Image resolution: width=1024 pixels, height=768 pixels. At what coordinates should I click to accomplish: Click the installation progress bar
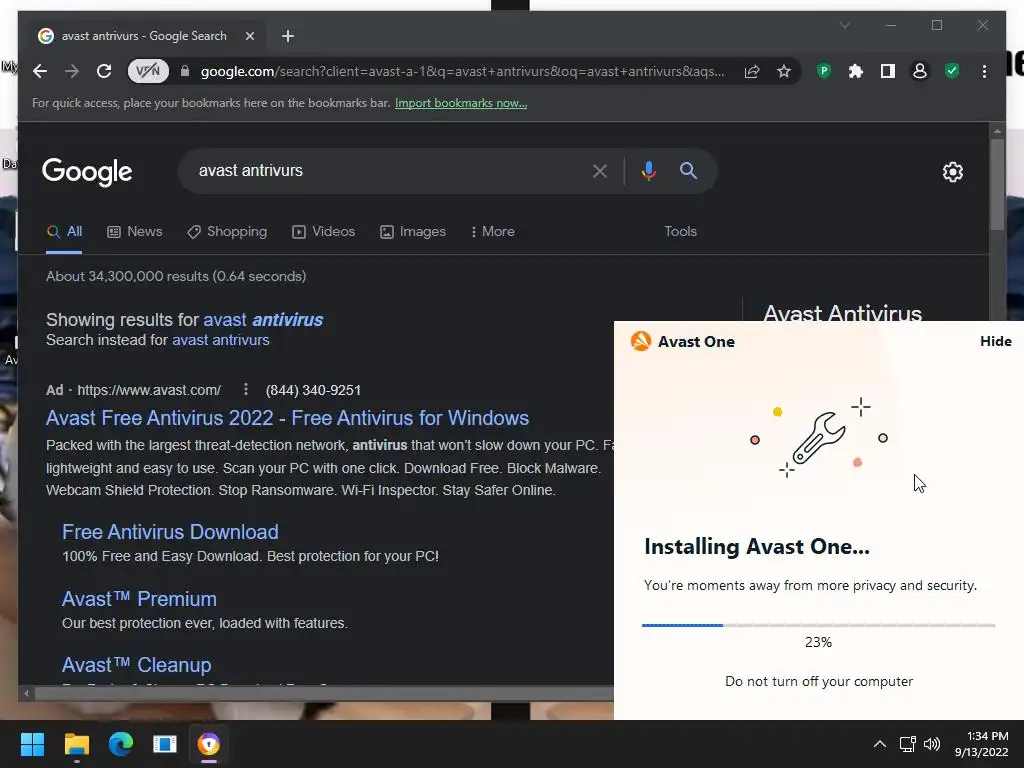pos(818,625)
